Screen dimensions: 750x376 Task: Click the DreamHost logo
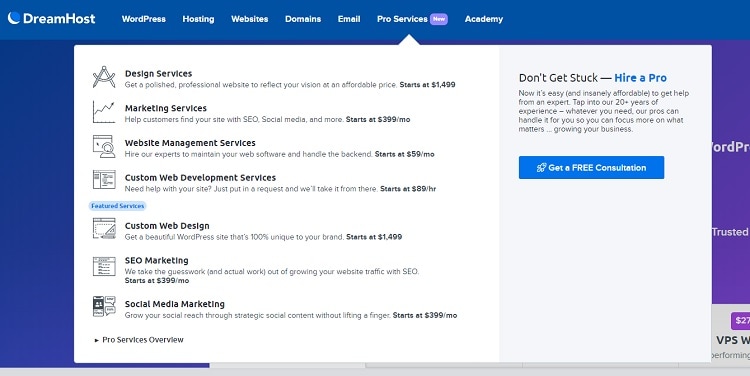pyautogui.click(x=52, y=19)
